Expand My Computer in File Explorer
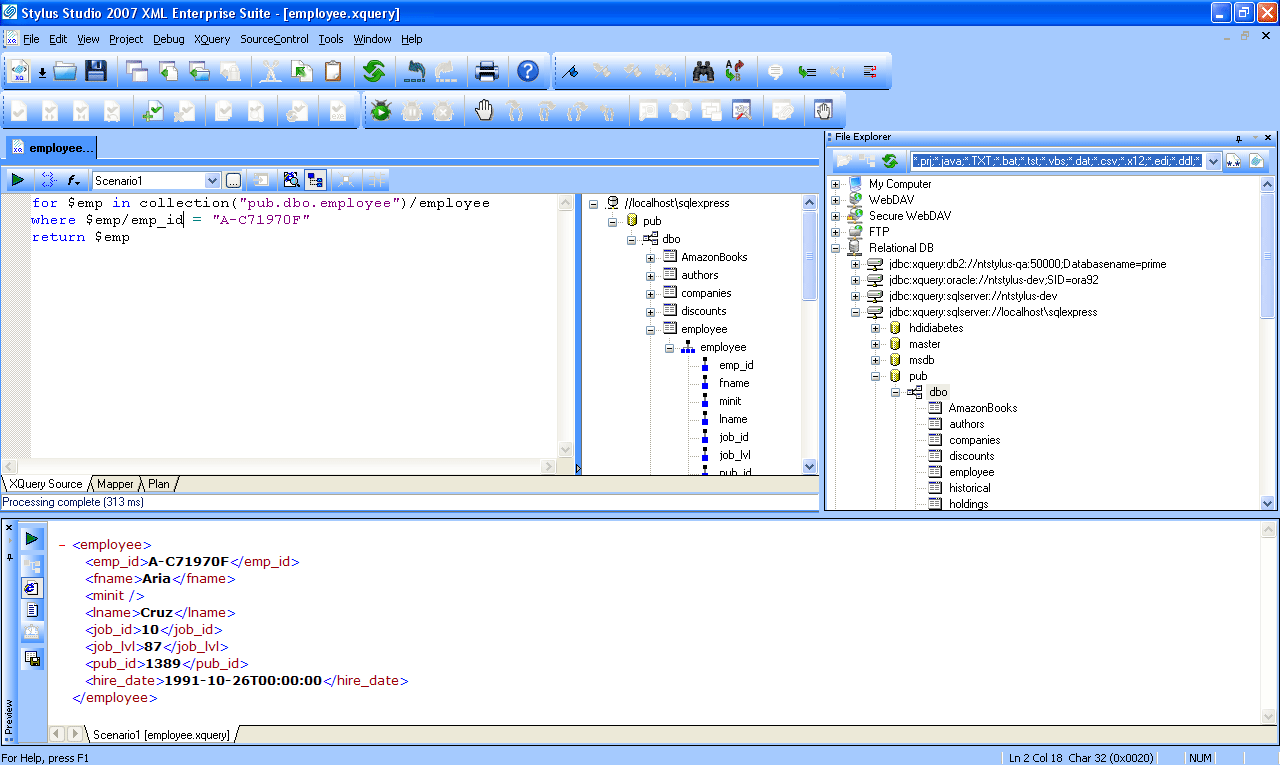The width and height of the screenshot is (1280, 765). click(836, 184)
